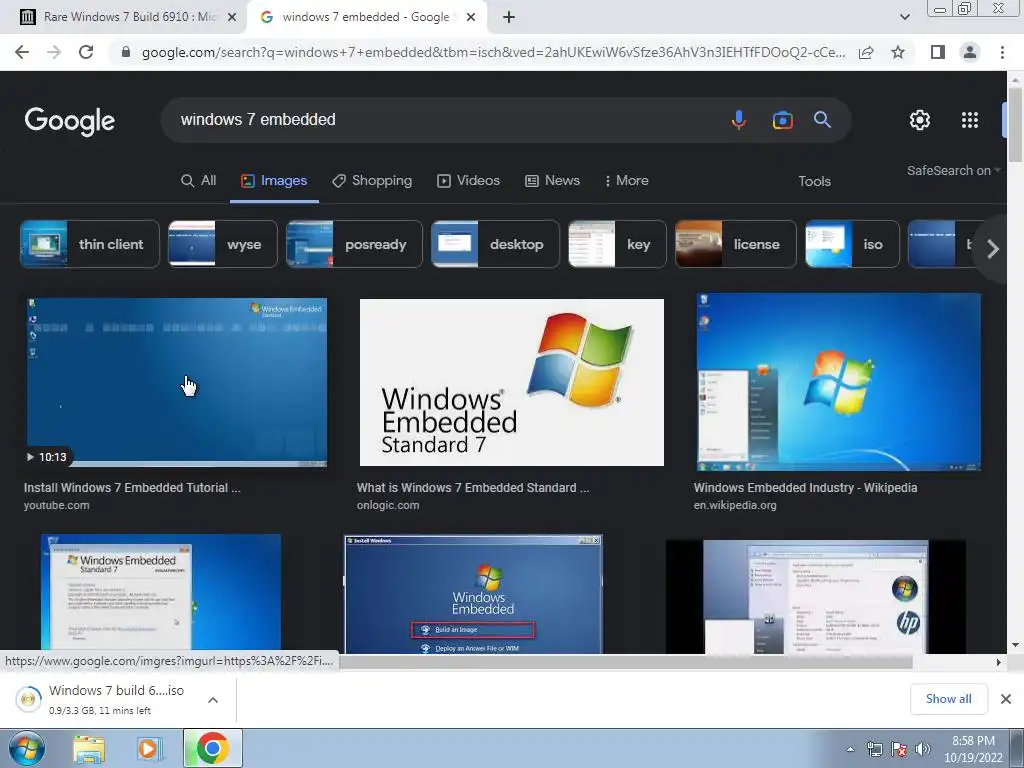
Task: Filter by the posready chip
Action: (355, 244)
